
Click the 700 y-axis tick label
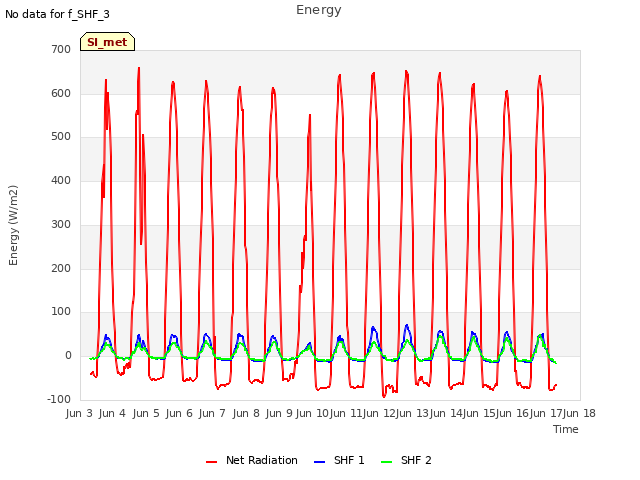pyautogui.click(x=61, y=49)
